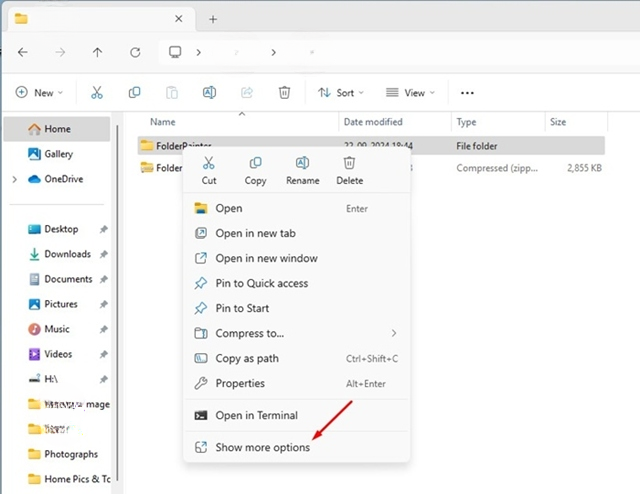The image size is (640, 494).
Task: Click the second breadcrumb chevron in the address bar
Action: [273, 52]
